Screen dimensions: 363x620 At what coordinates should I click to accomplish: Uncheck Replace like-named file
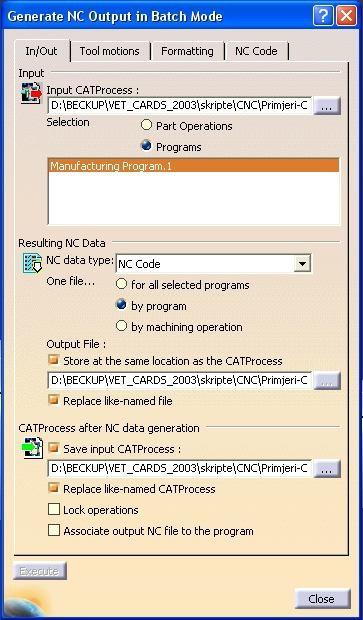pyautogui.click(x=53, y=400)
